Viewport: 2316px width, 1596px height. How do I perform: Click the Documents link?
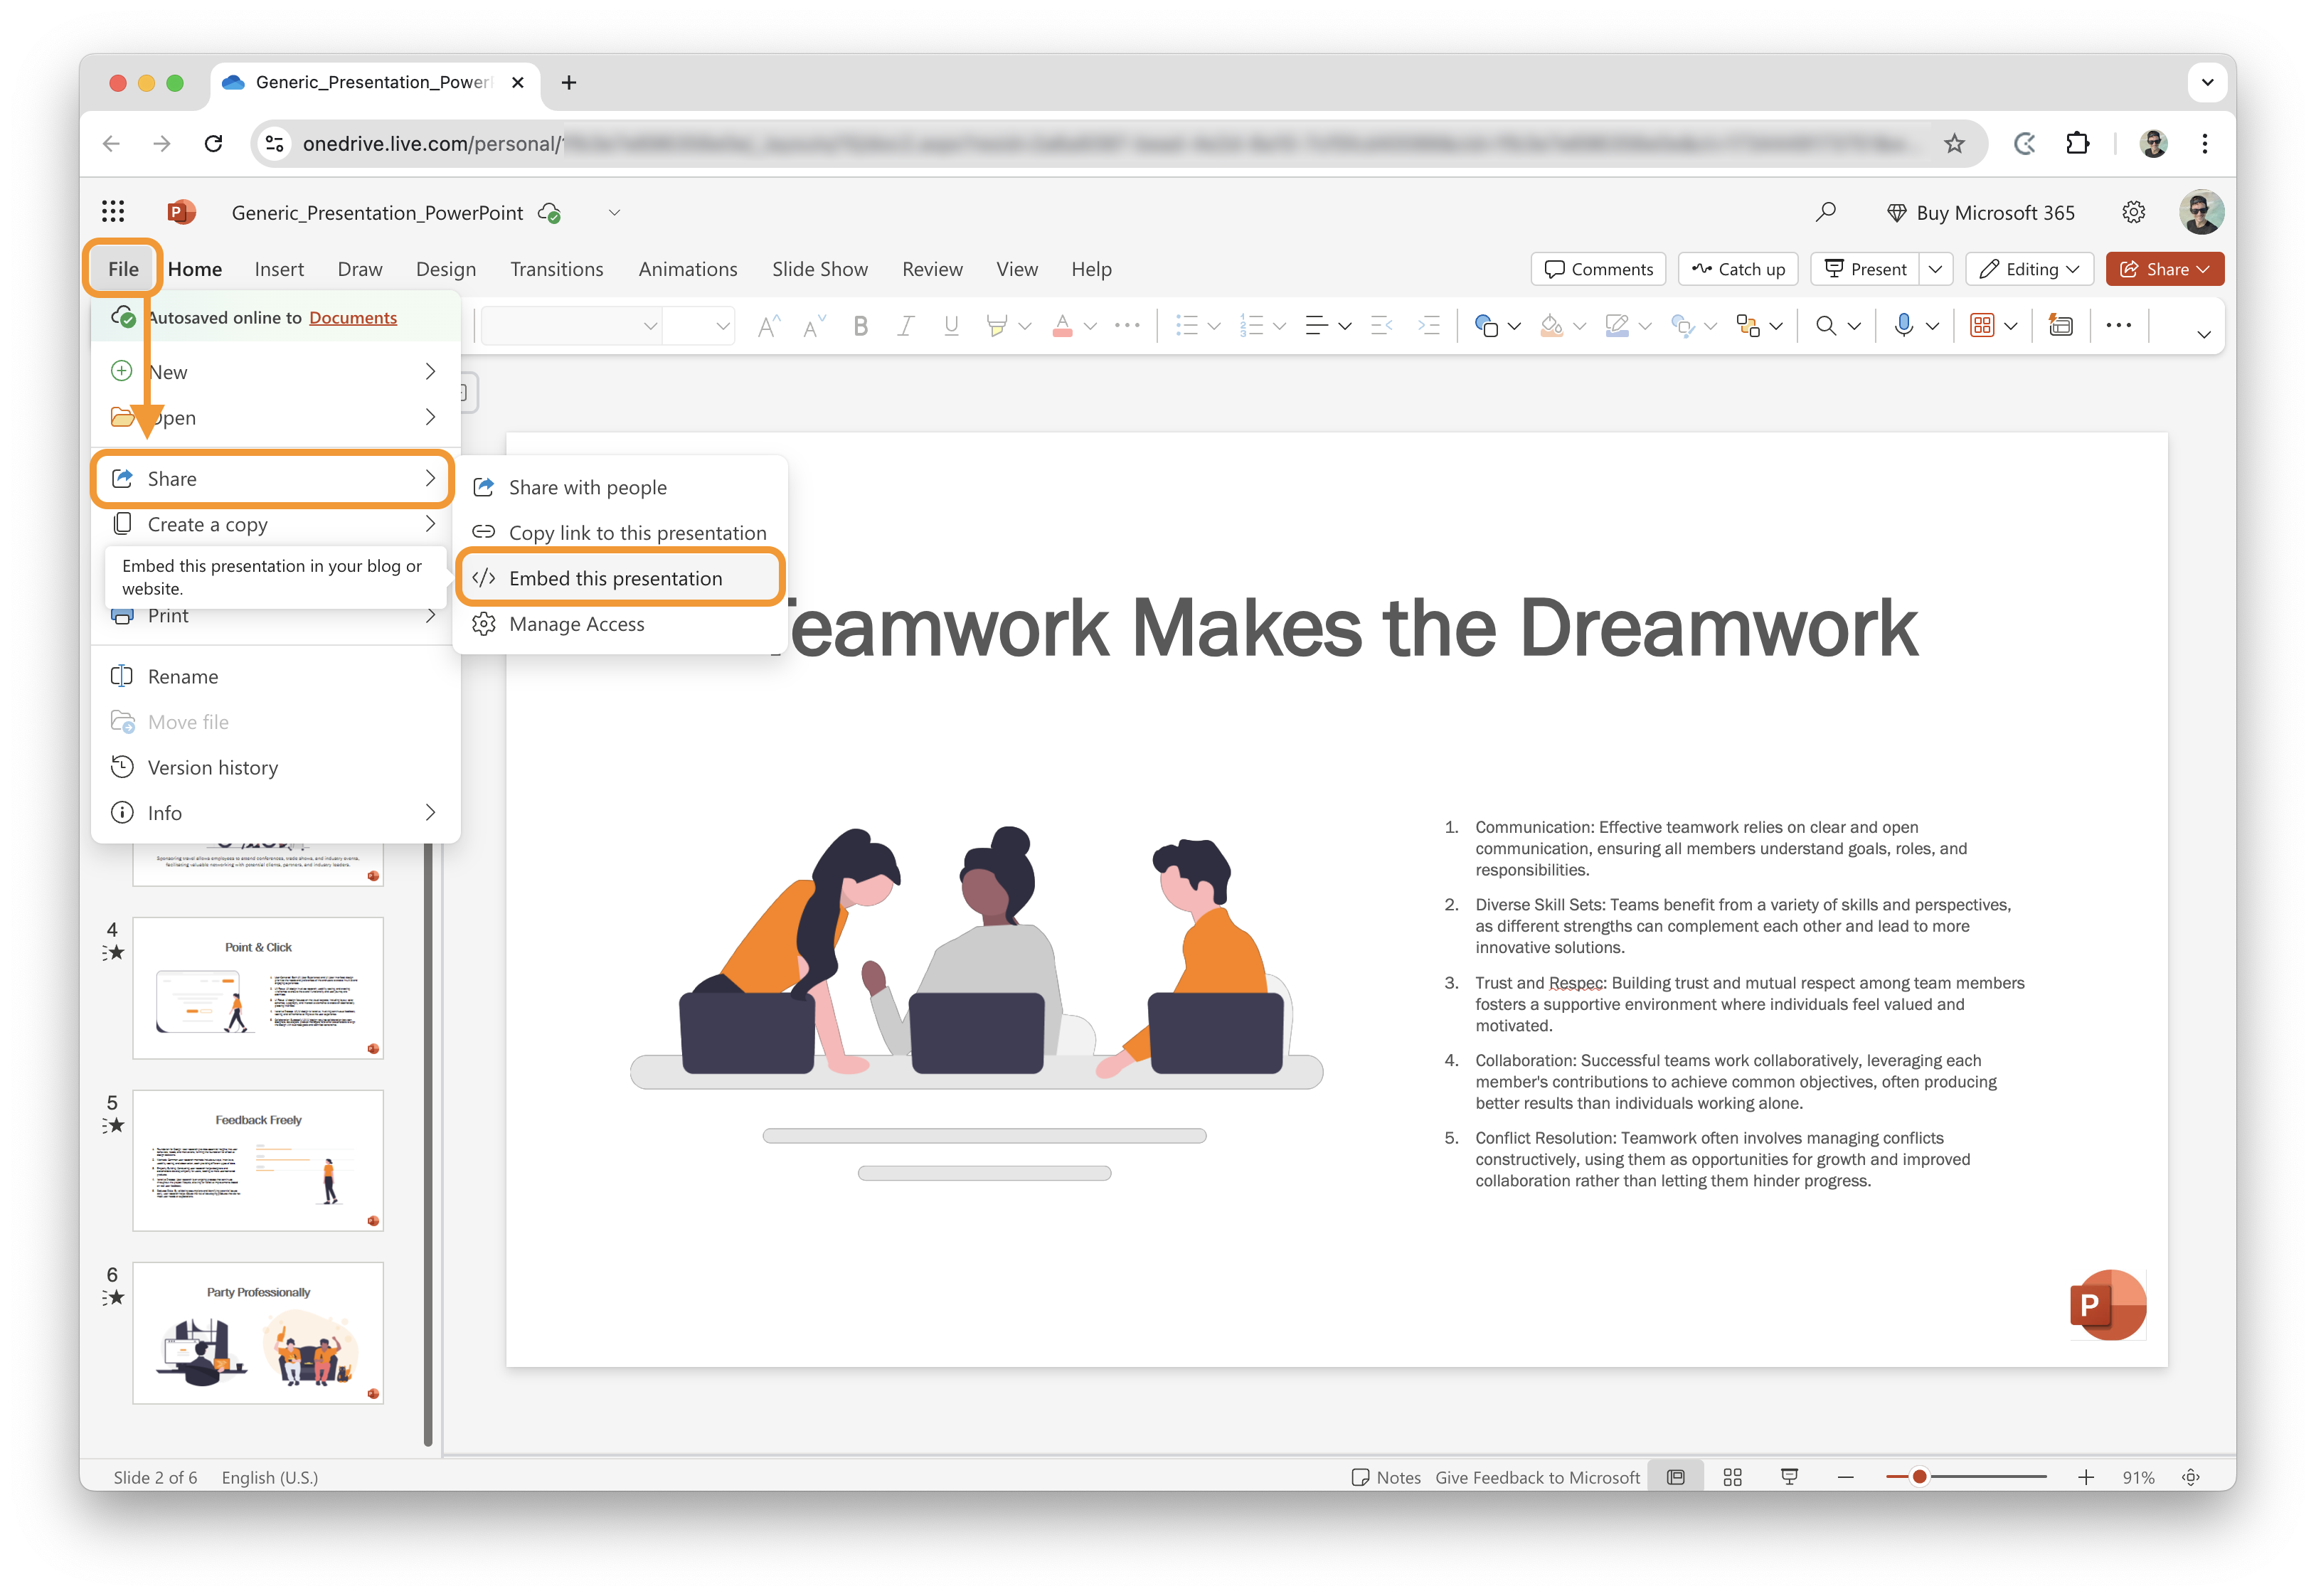click(x=353, y=318)
